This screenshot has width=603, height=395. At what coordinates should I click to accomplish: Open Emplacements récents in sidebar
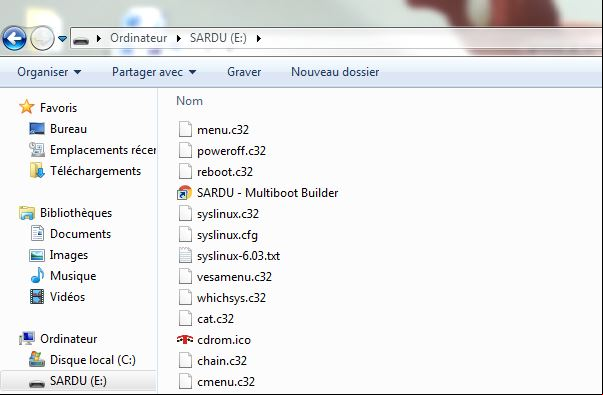pyautogui.click(x=103, y=150)
